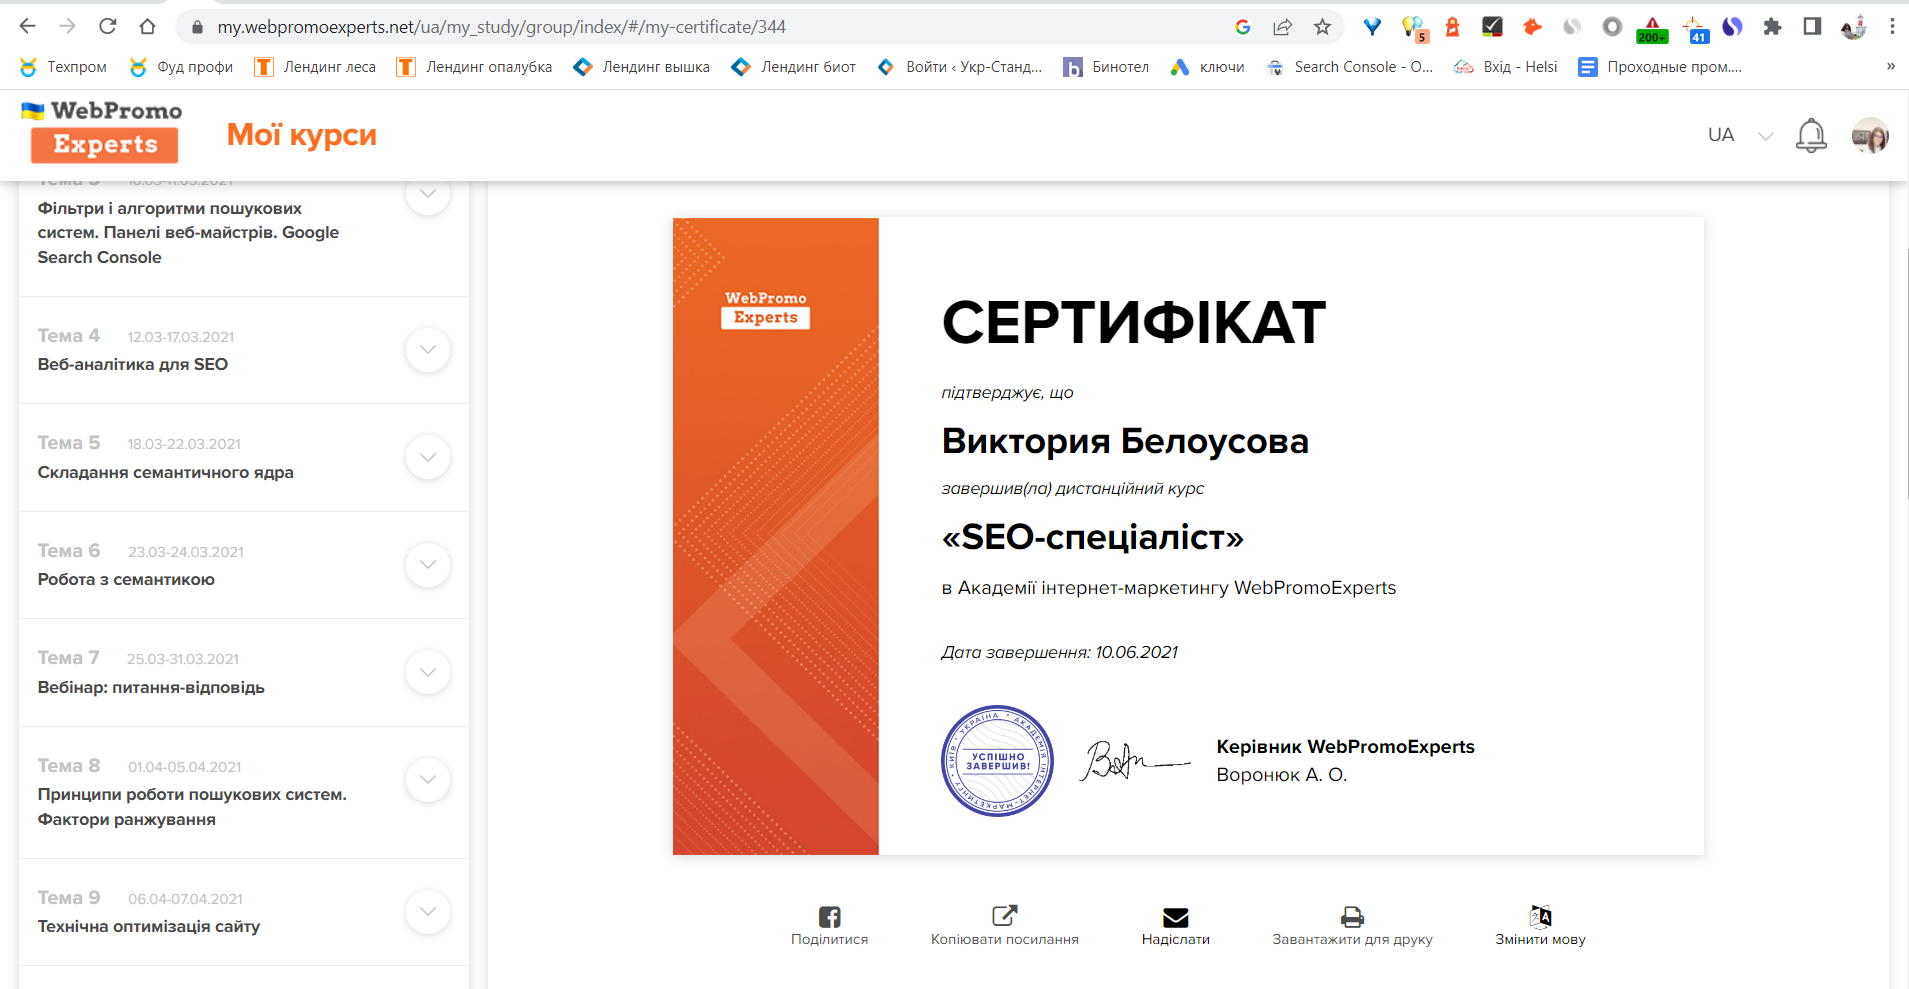The image size is (1909, 989).
Task: Share this page via address bar icon
Action: (x=1282, y=27)
